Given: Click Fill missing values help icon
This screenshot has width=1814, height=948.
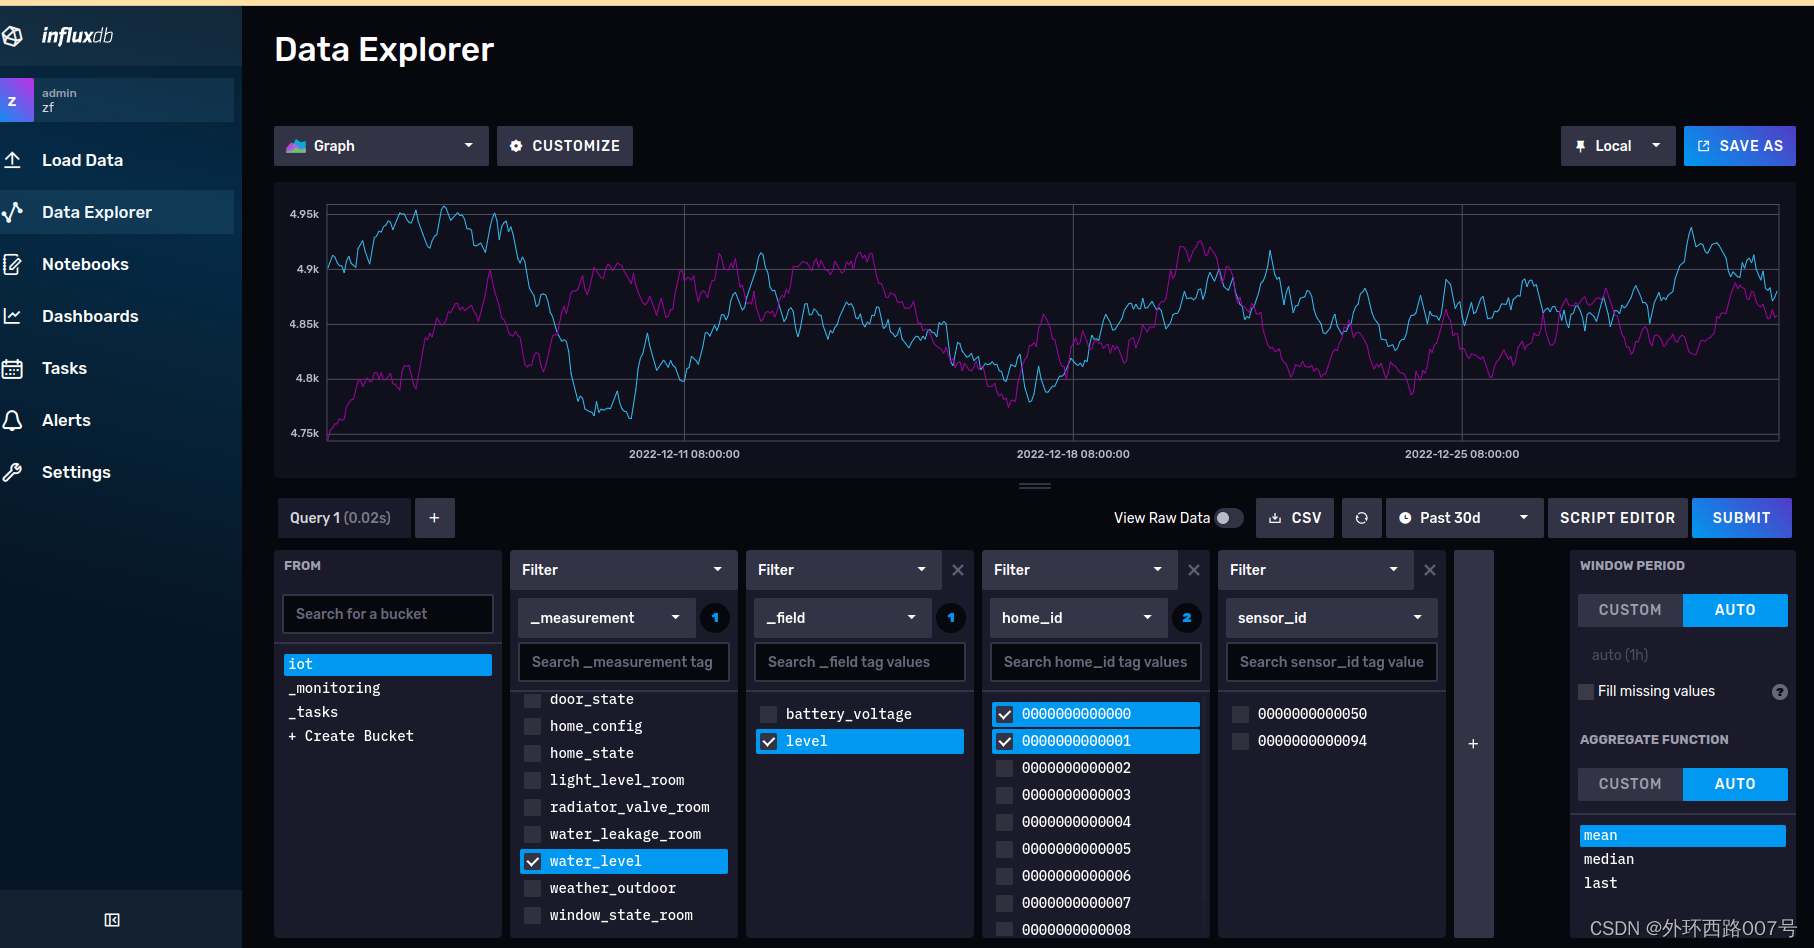Looking at the screenshot, I should click(1780, 692).
